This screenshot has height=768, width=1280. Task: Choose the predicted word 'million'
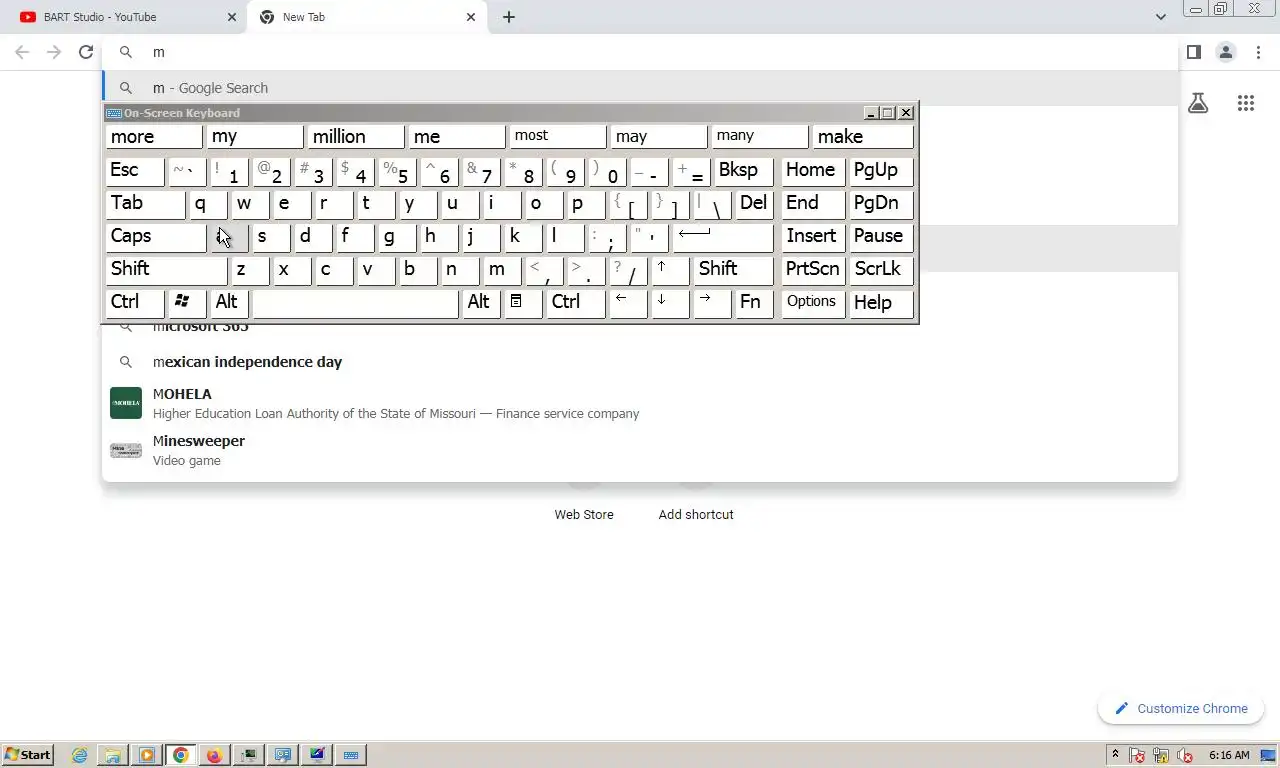pyautogui.click(x=356, y=137)
